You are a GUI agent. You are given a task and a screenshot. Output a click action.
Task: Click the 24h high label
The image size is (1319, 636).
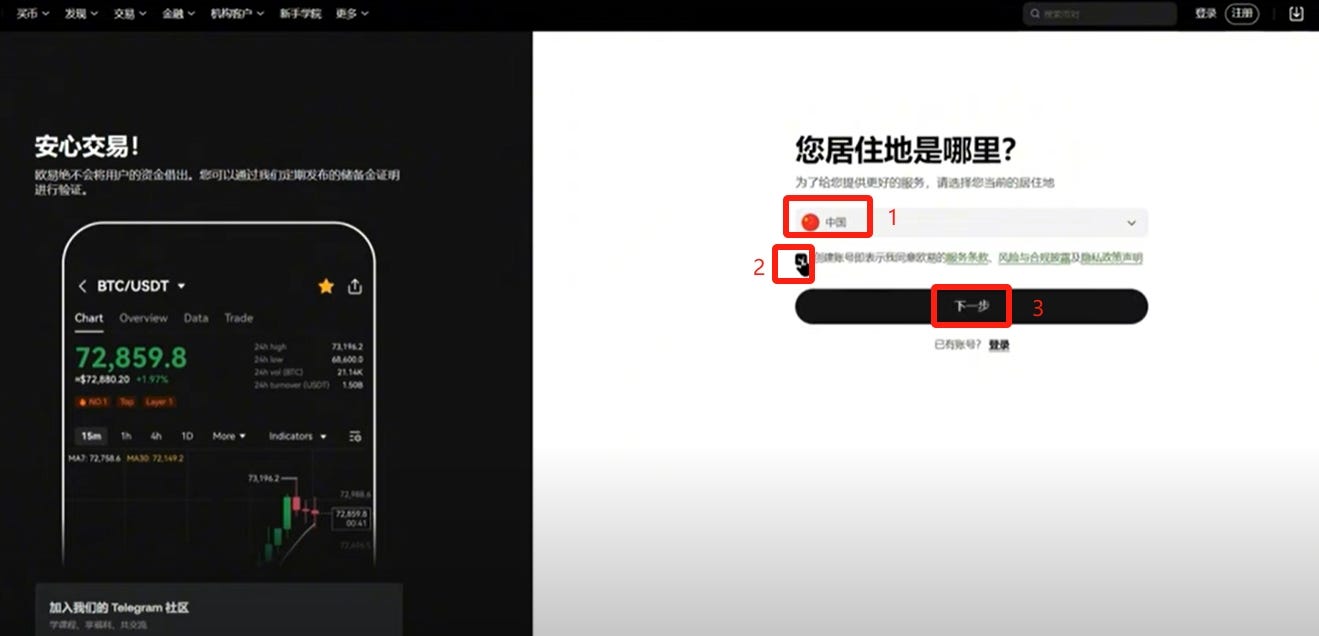click(x=270, y=347)
